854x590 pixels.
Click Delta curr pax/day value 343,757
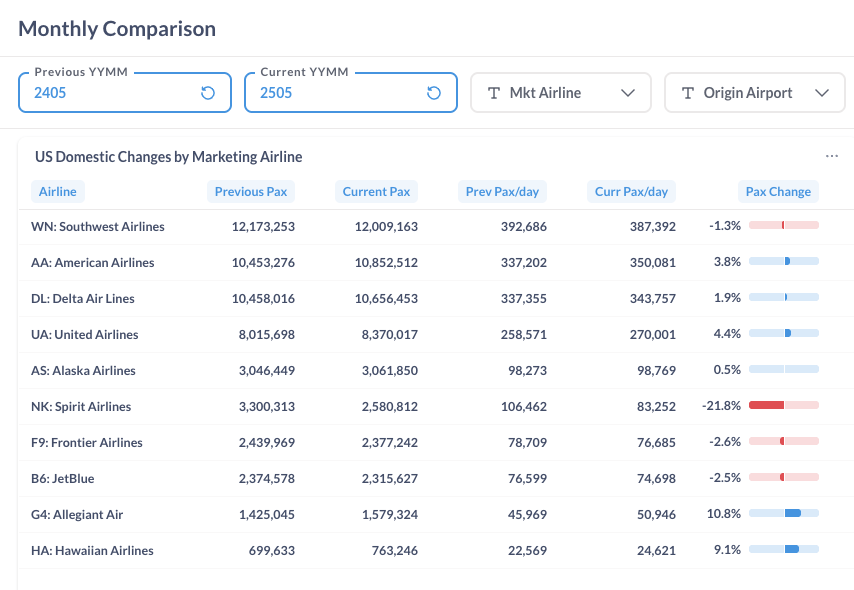click(x=652, y=299)
